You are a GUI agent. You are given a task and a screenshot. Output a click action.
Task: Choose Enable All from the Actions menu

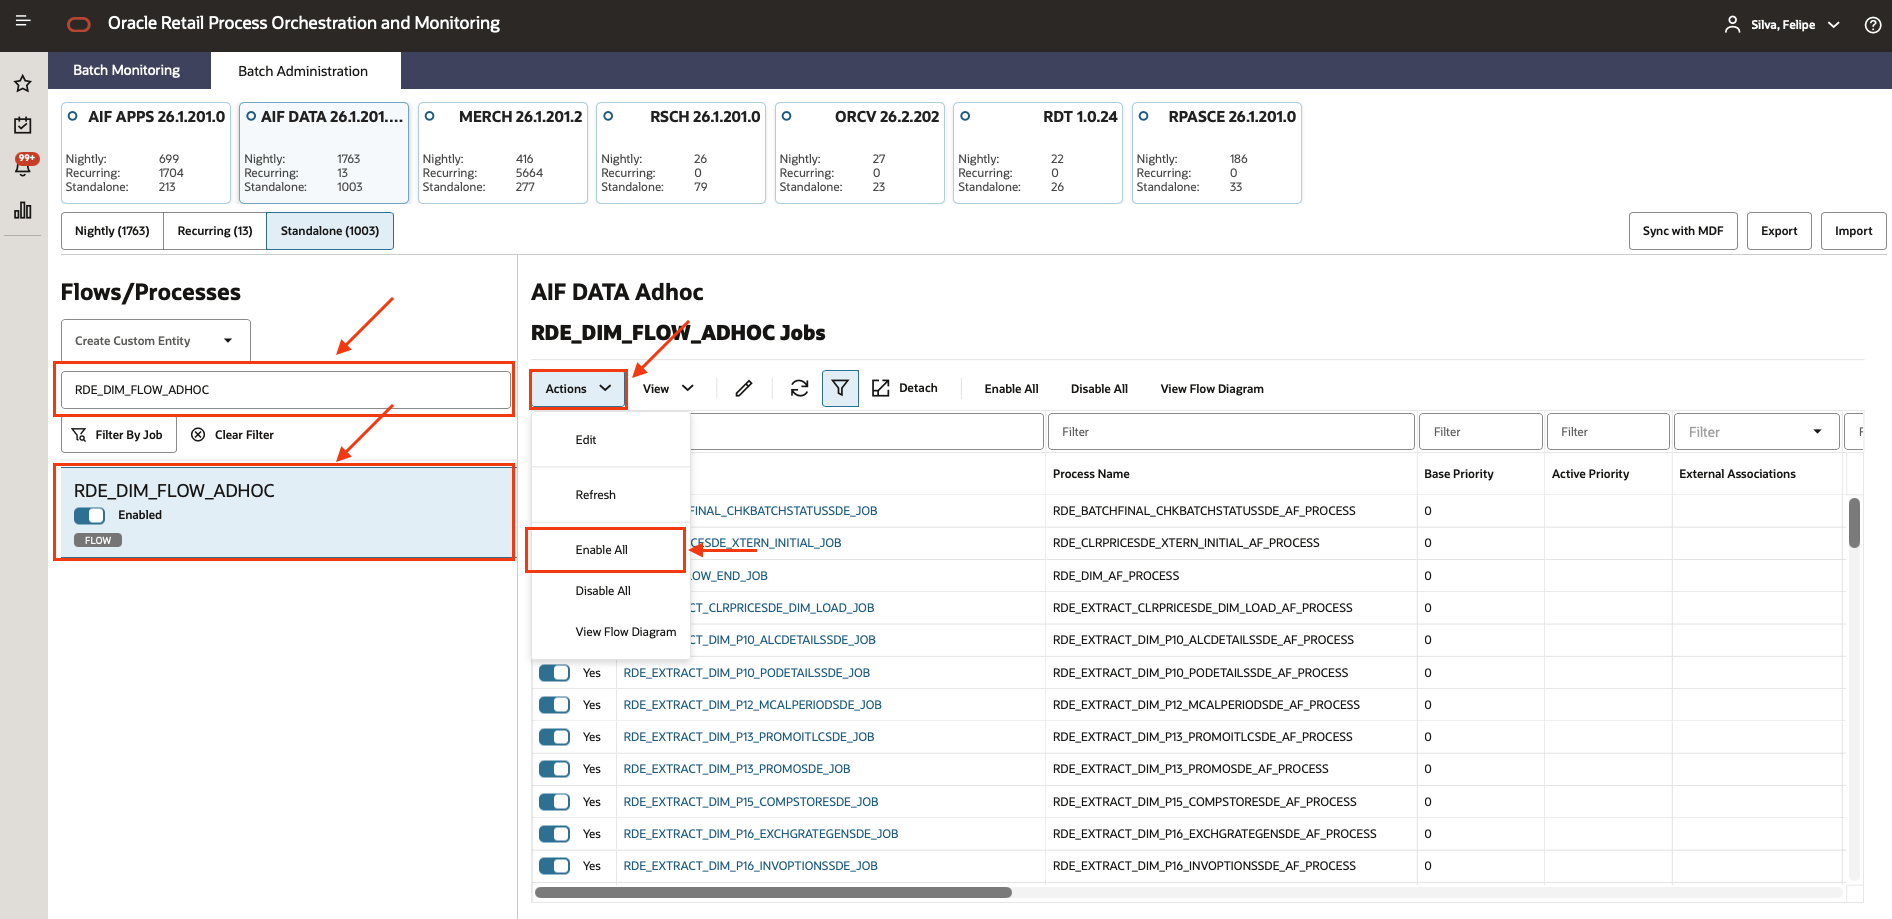tap(606, 550)
